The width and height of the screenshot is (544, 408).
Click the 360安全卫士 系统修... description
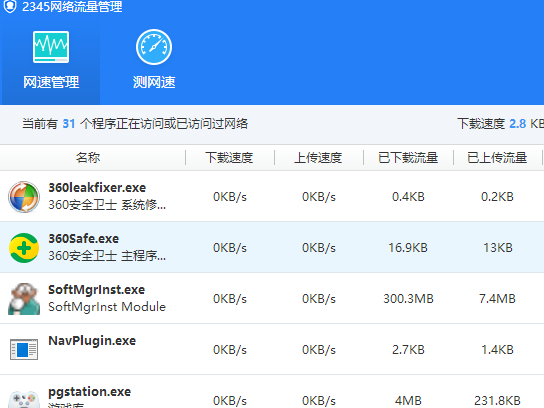click(x=107, y=205)
